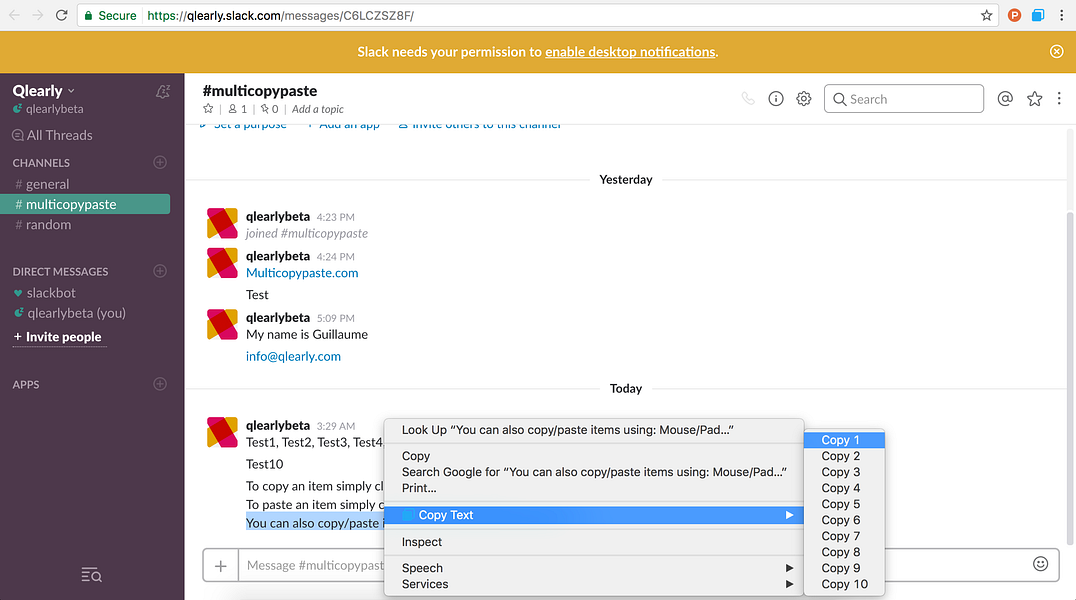Select Copy 3 in submenu
Screen dimensions: 1076x600
click(x=844, y=472)
